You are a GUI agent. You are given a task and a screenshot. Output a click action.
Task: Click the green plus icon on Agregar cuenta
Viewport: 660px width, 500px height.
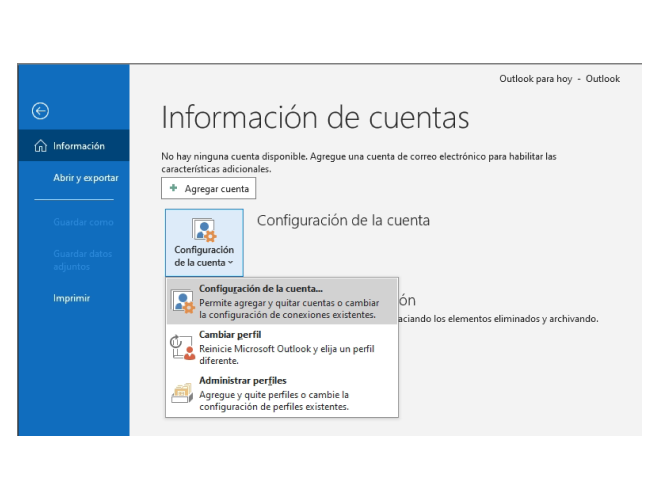click(174, 188)
